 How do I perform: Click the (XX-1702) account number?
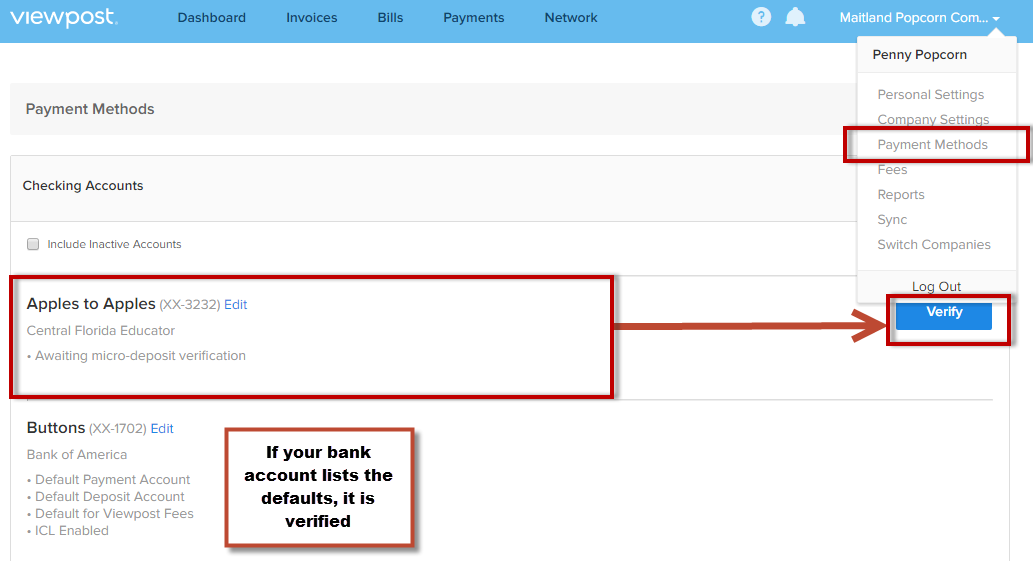click(x=117, y=429)
